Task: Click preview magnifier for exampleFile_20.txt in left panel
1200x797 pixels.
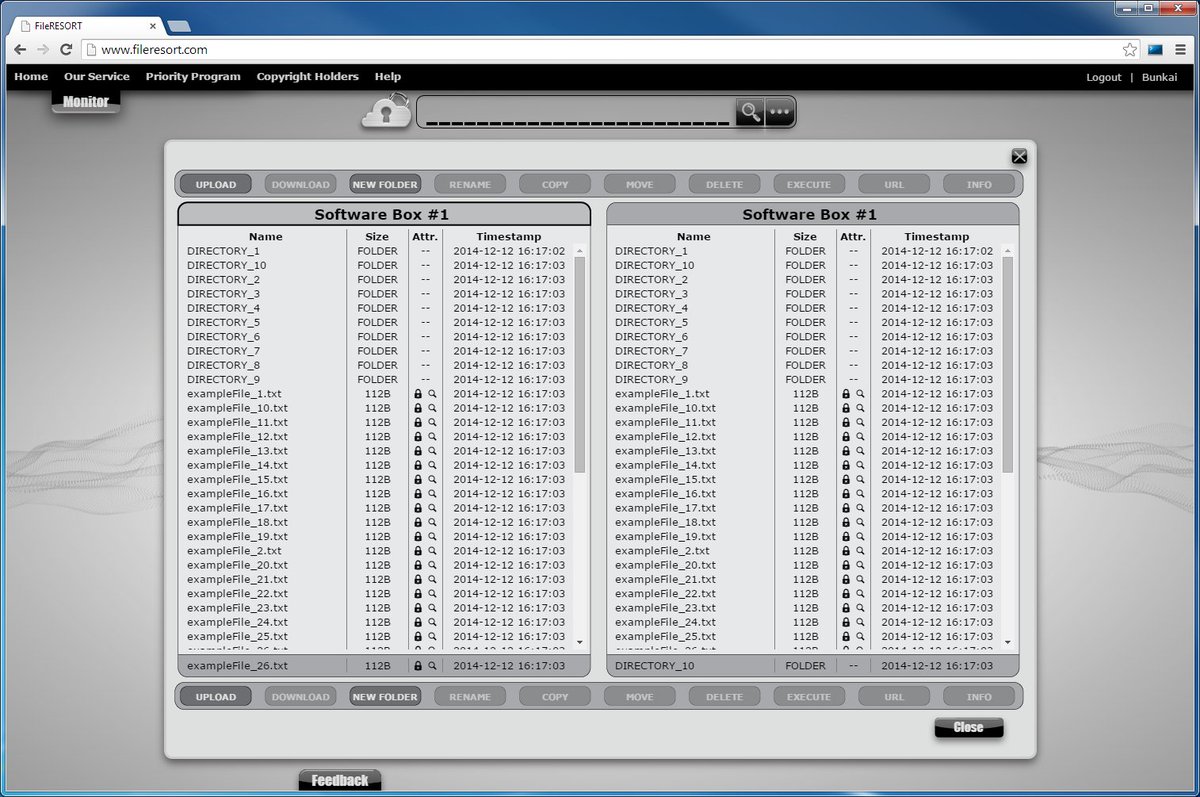Action: pyautogui.click(x=432, y=565)
